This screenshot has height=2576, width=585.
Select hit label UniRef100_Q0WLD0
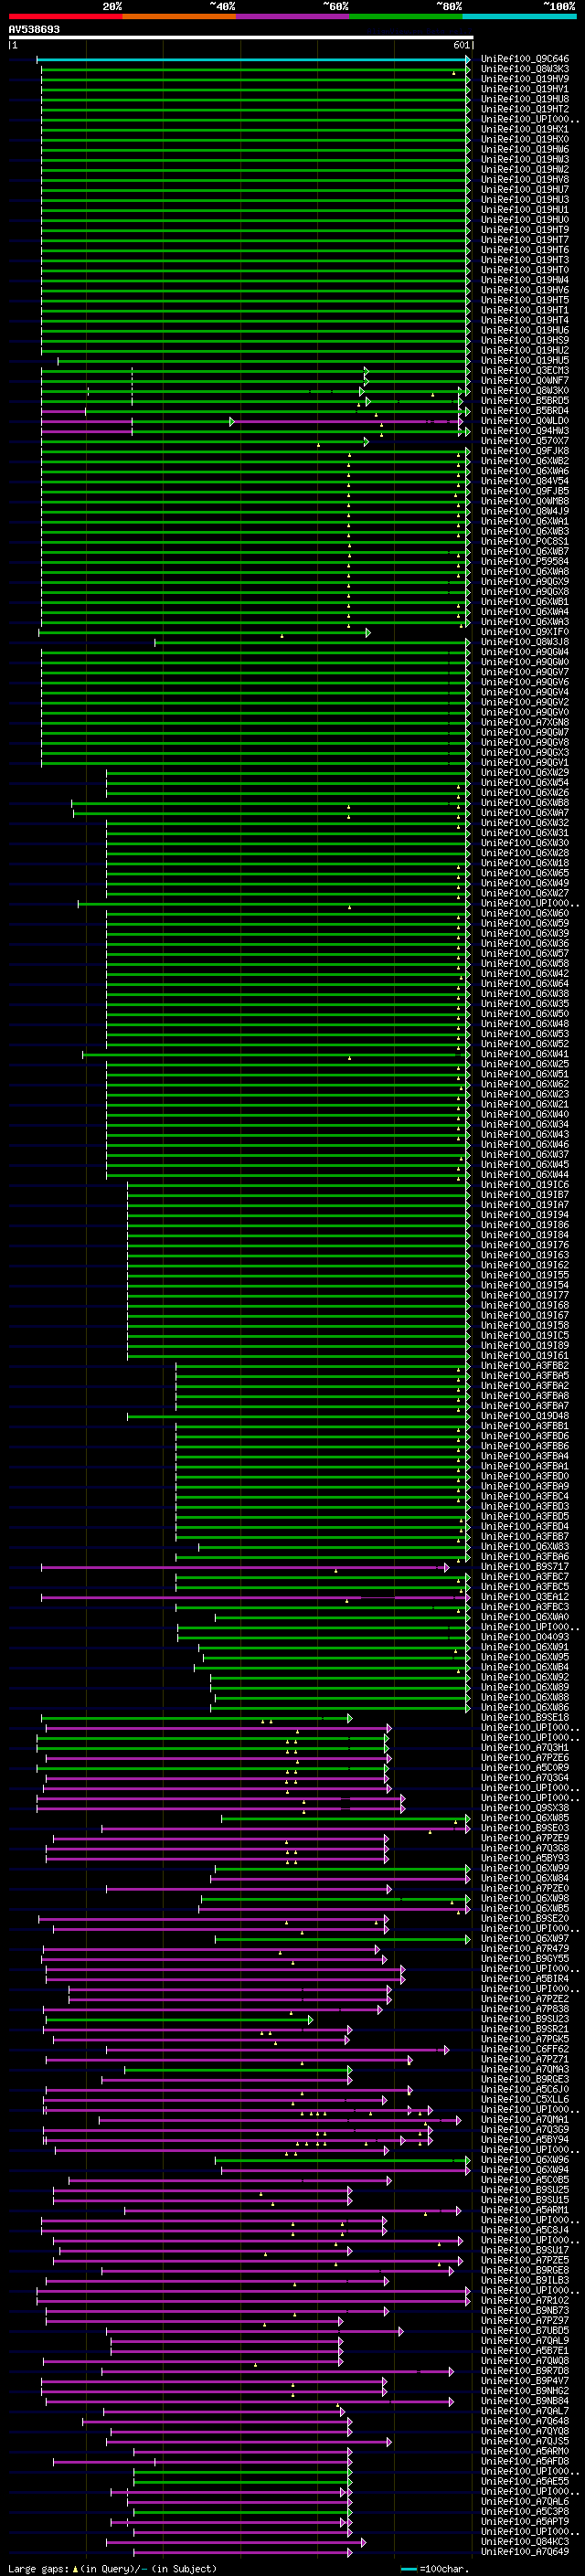[525, 421]
